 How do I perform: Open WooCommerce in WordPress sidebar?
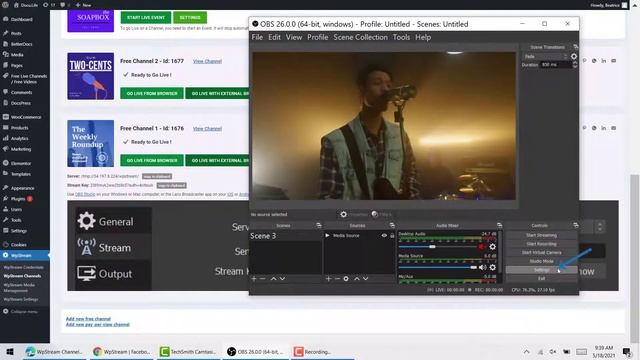pyautogui.click(x=26, y=117)
